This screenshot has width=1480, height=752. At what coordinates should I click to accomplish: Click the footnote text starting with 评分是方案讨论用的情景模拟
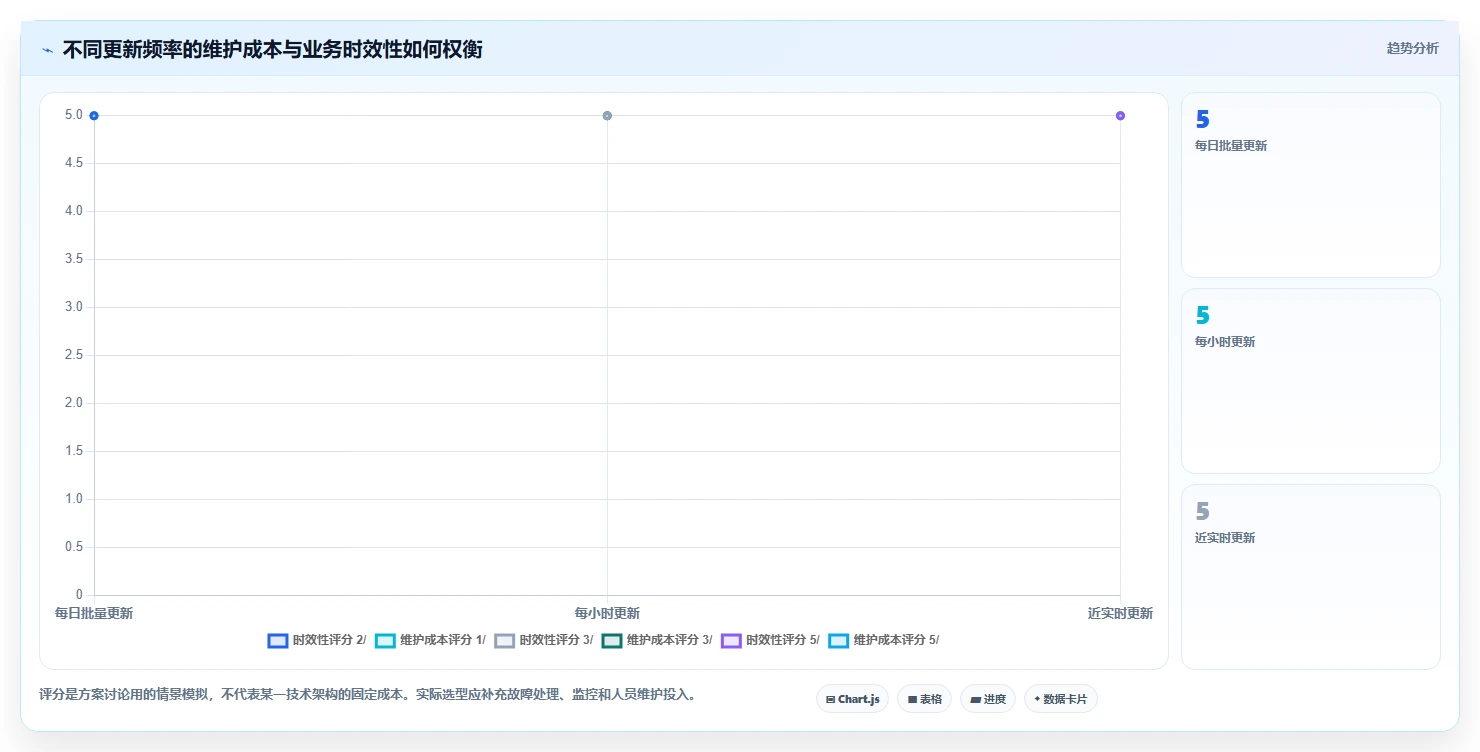tap(367, 694)
